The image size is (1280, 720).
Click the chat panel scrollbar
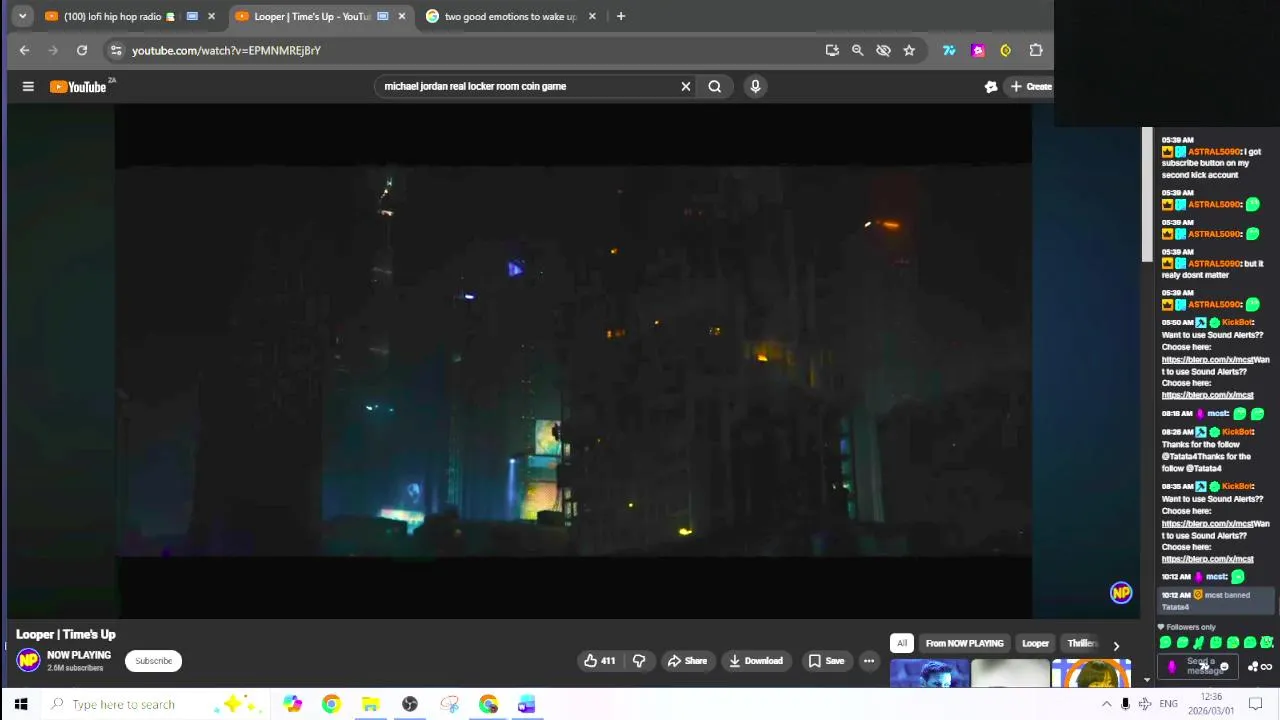1147,195
